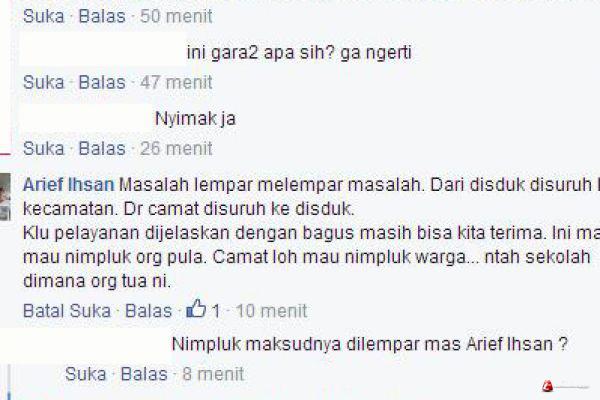
Task: Reply to Arief Ihsan's comment via Balas
Action: click(x=148, y=310)
